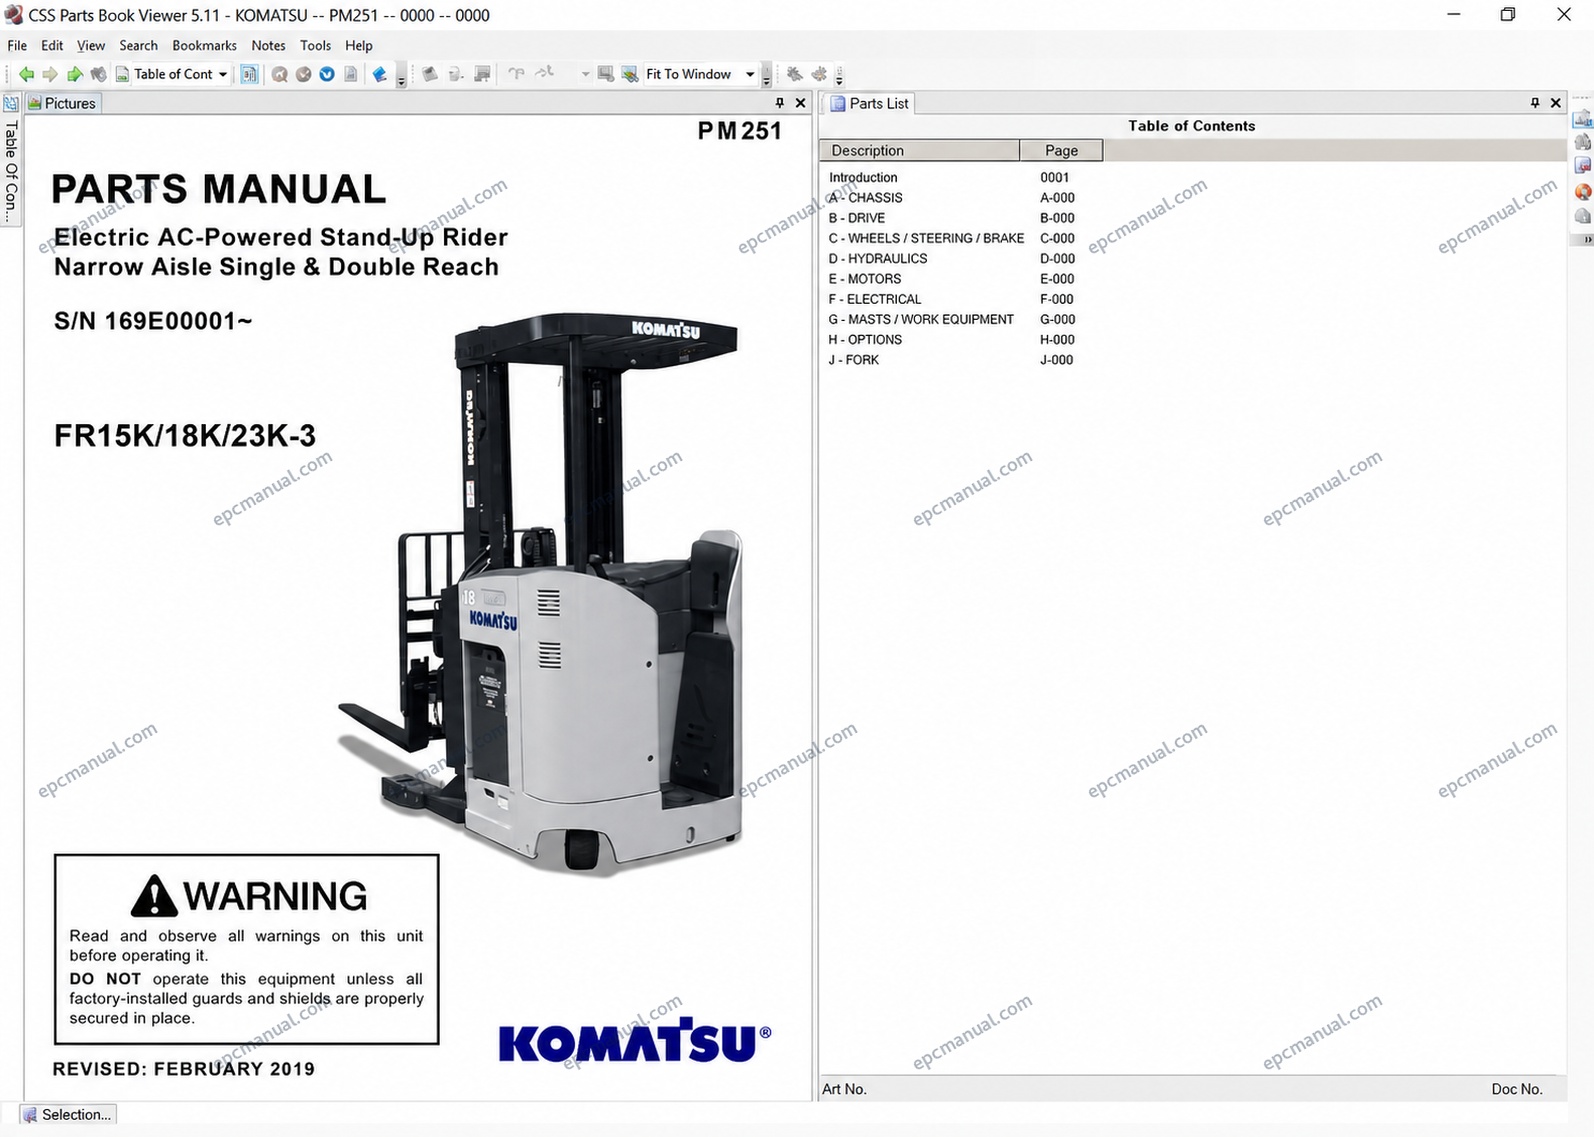This screenshot has width=1594, height=1137.
Task: Open the File menu
Action: coord(17,45)
